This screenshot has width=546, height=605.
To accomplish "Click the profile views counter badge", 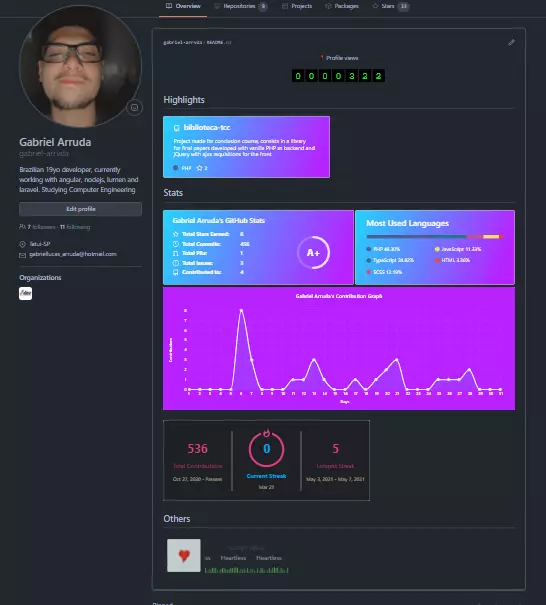I will pos(338,76).
